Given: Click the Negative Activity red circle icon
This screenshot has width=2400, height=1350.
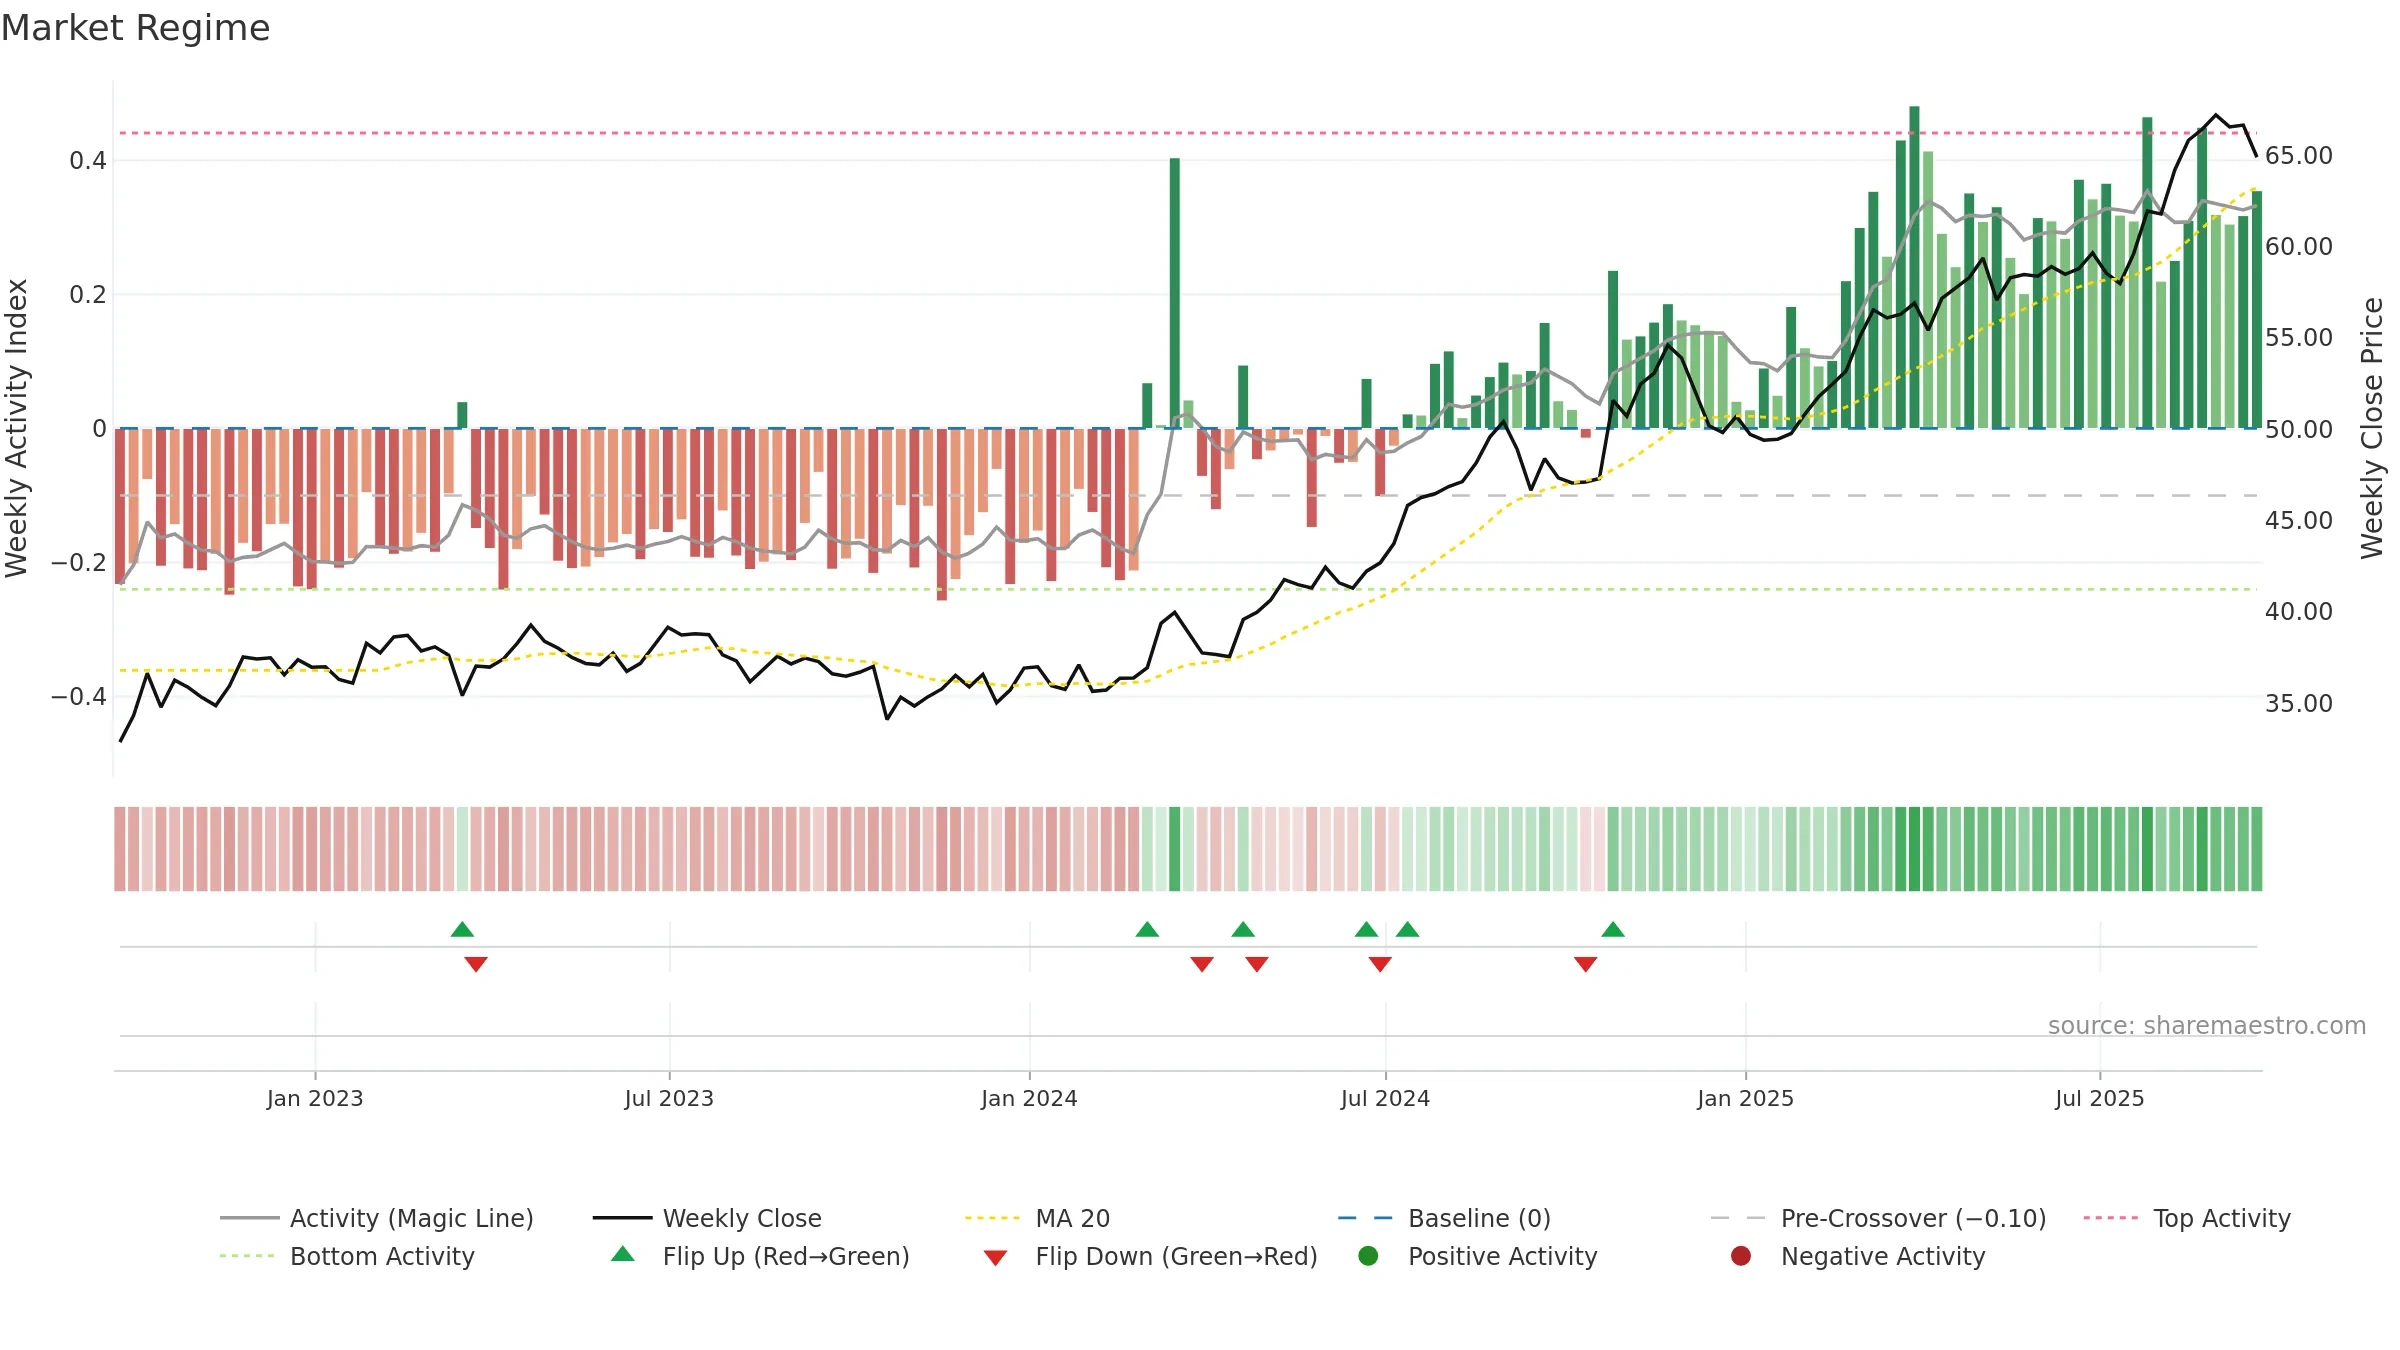Looking at the screenshot, I should 1741,1256.
